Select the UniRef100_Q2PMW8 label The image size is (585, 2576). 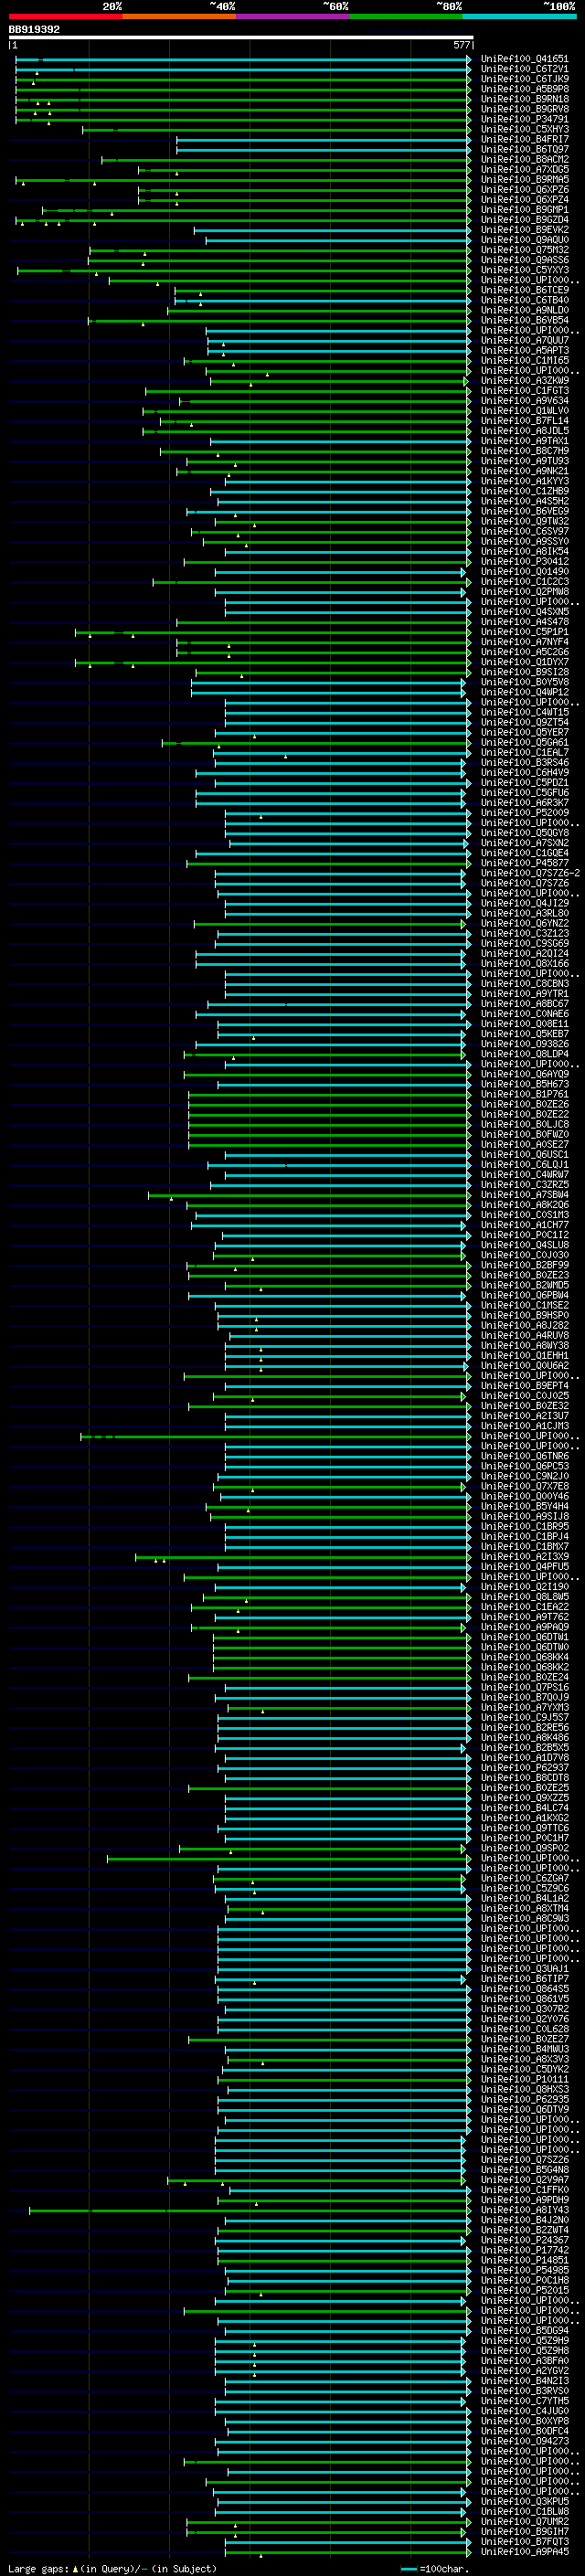(525, 592)
